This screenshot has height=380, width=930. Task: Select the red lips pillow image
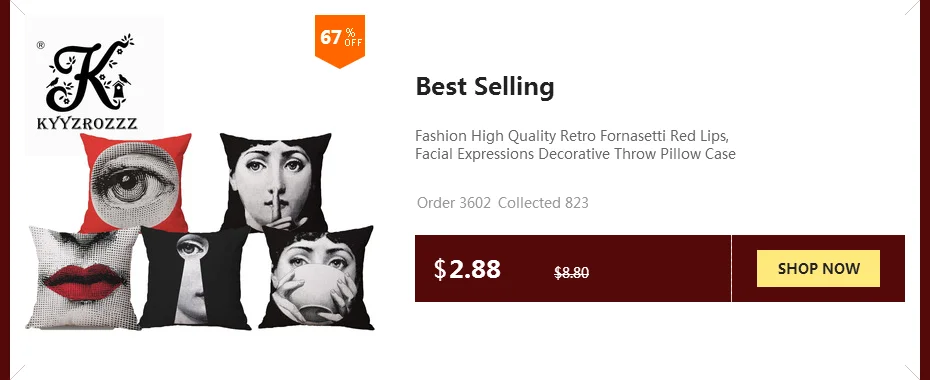[x=83, y=277]
